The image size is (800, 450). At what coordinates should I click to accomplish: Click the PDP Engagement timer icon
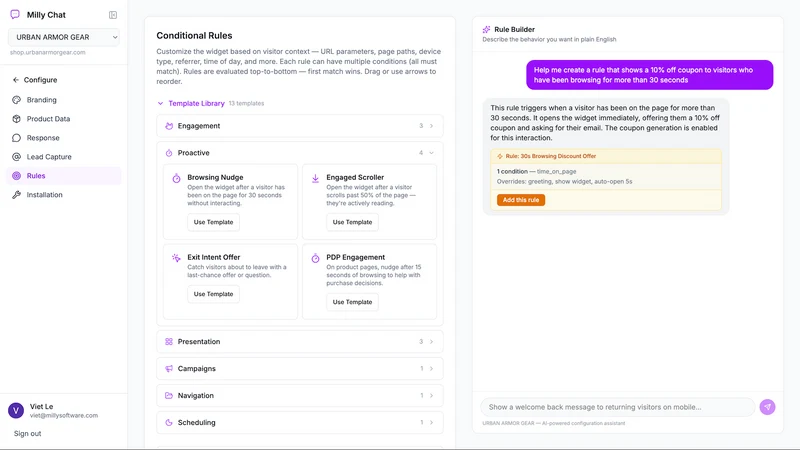(x=315, y=258)
